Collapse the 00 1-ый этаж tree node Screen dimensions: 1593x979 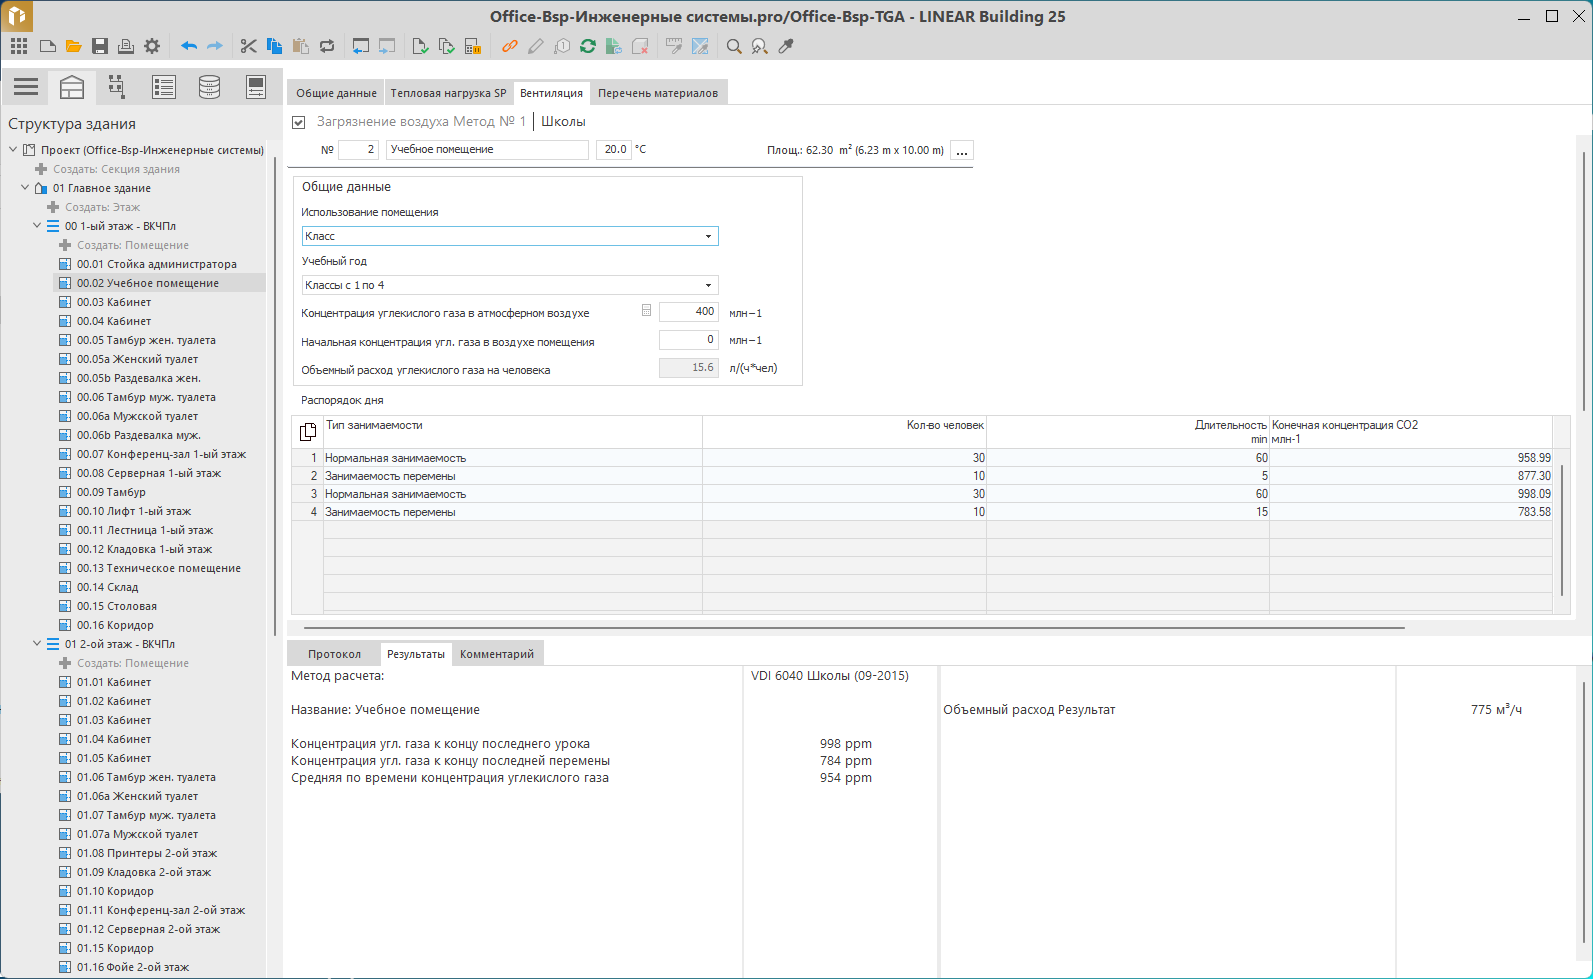click(37, 226)
